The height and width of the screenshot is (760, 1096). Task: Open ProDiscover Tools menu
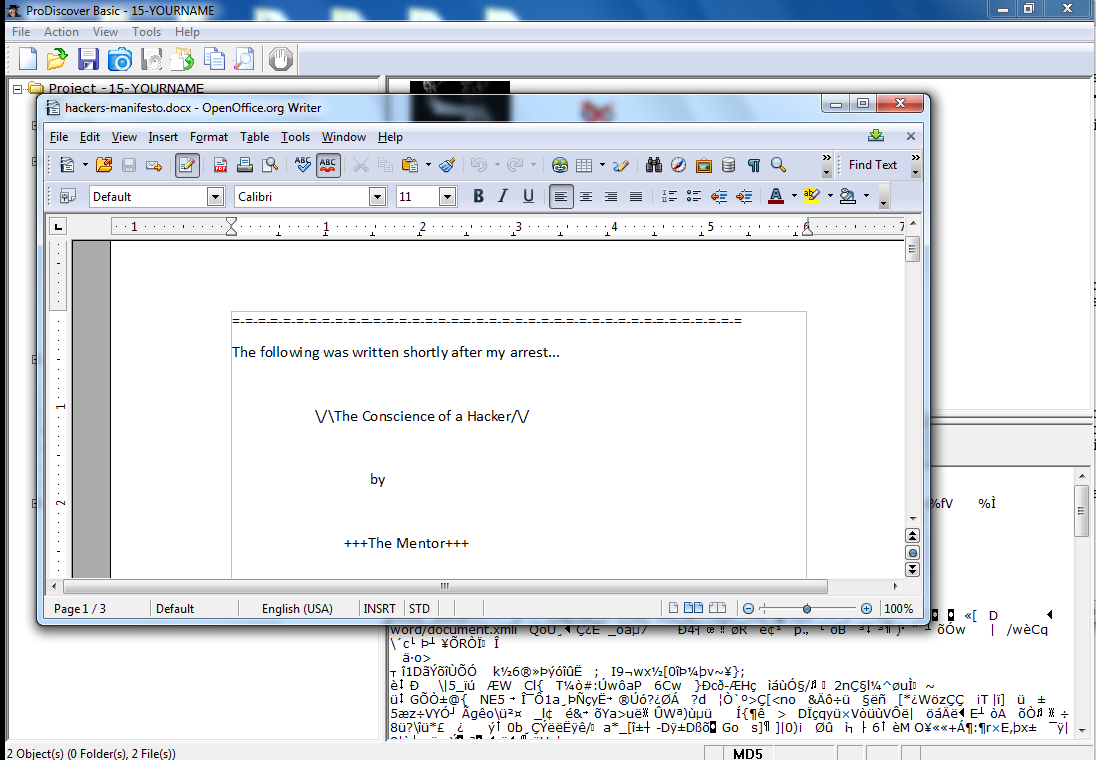coord(146,31)
